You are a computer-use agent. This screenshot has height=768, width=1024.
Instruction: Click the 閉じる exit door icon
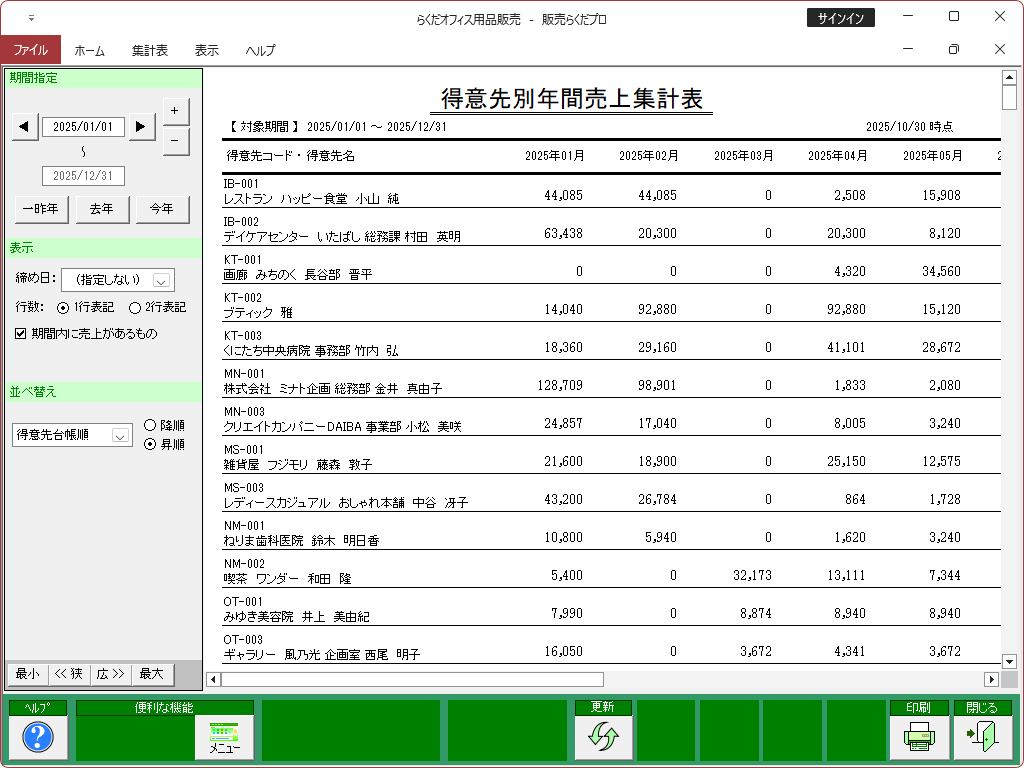pyautogui.click(x=975, y=737)
